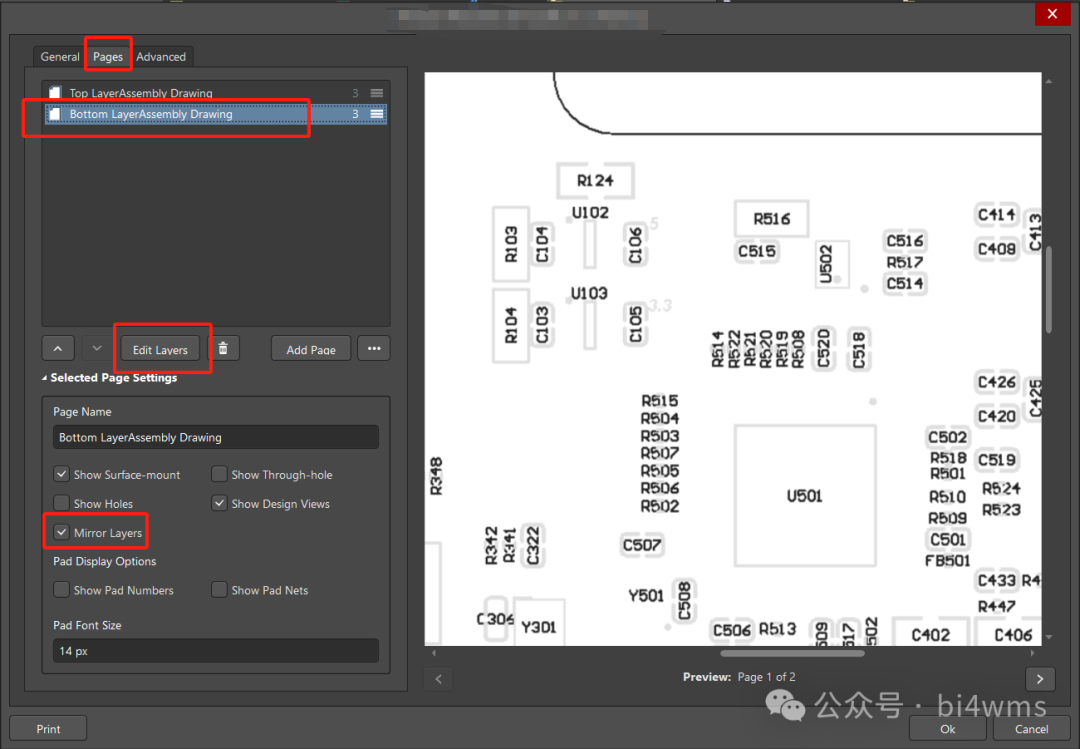Image resolution: width=1080 pixels, height=749 pixels.
Task: Open the three-dots more options button
Action: (374, 348)
